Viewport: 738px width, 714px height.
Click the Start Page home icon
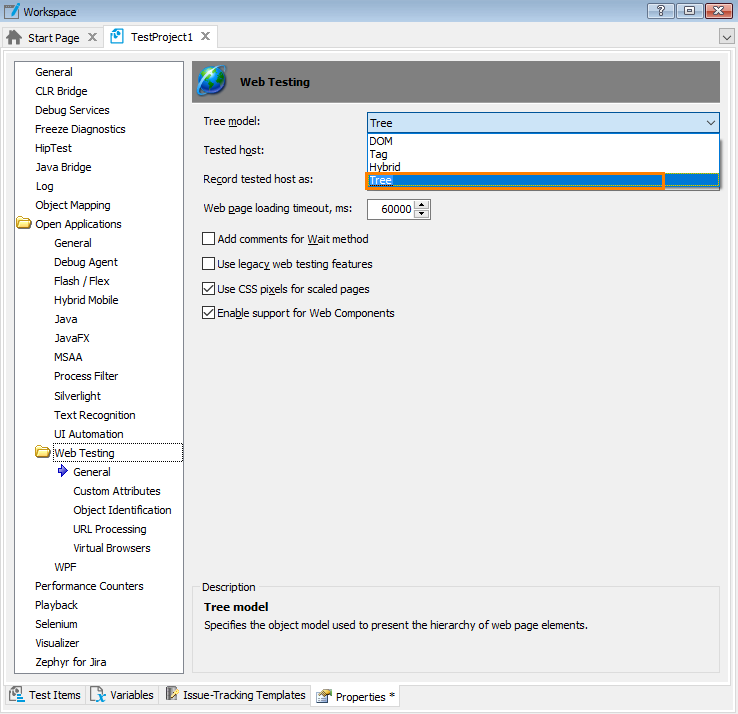pos(14,38)
